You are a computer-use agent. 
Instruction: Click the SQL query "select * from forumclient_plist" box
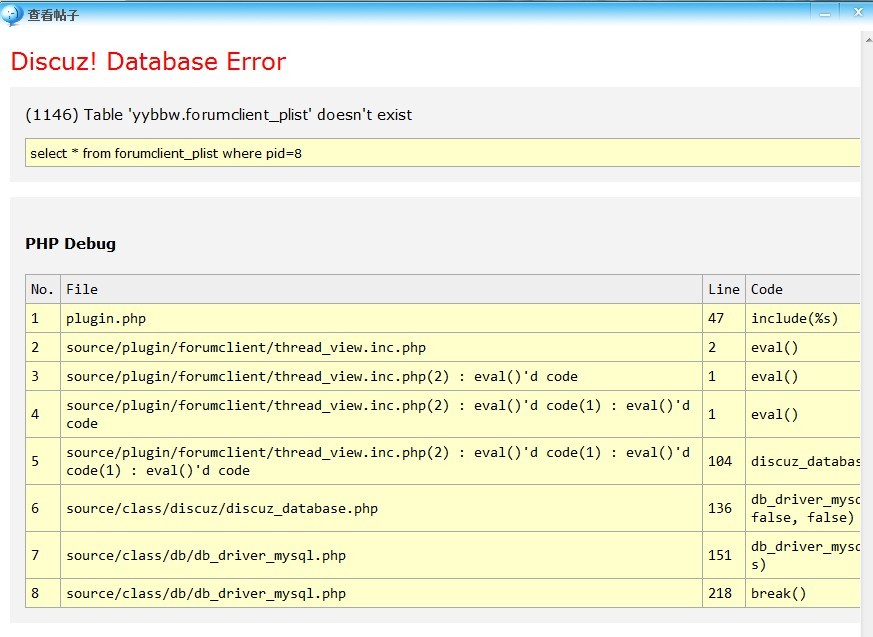coord(443,153)
